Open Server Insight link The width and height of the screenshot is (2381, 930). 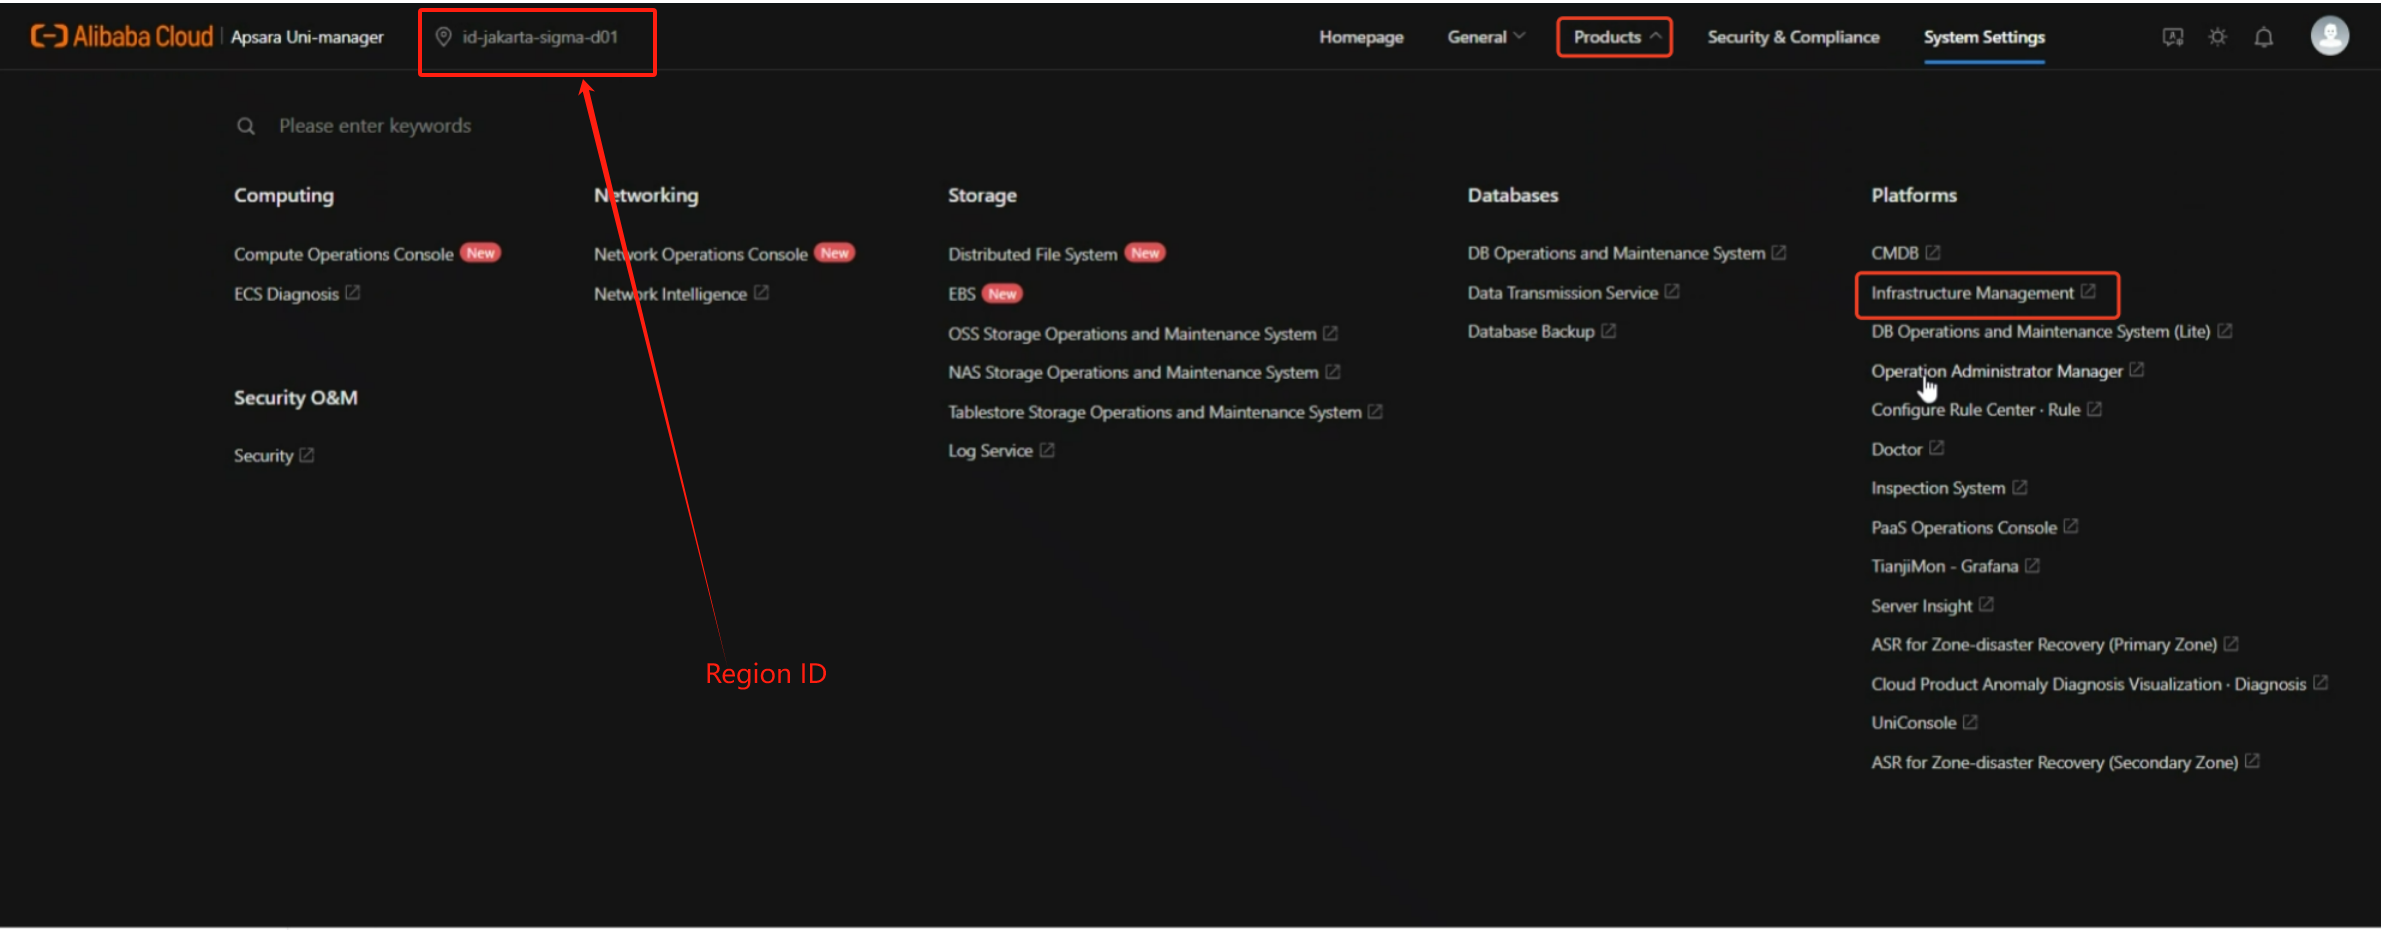coord(1921,606)
